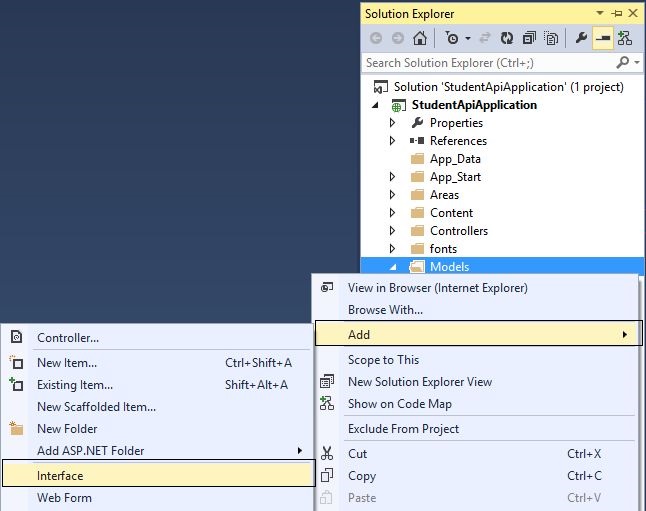Choose Cut from context menu
646x511 pixels.
point(476,454)
